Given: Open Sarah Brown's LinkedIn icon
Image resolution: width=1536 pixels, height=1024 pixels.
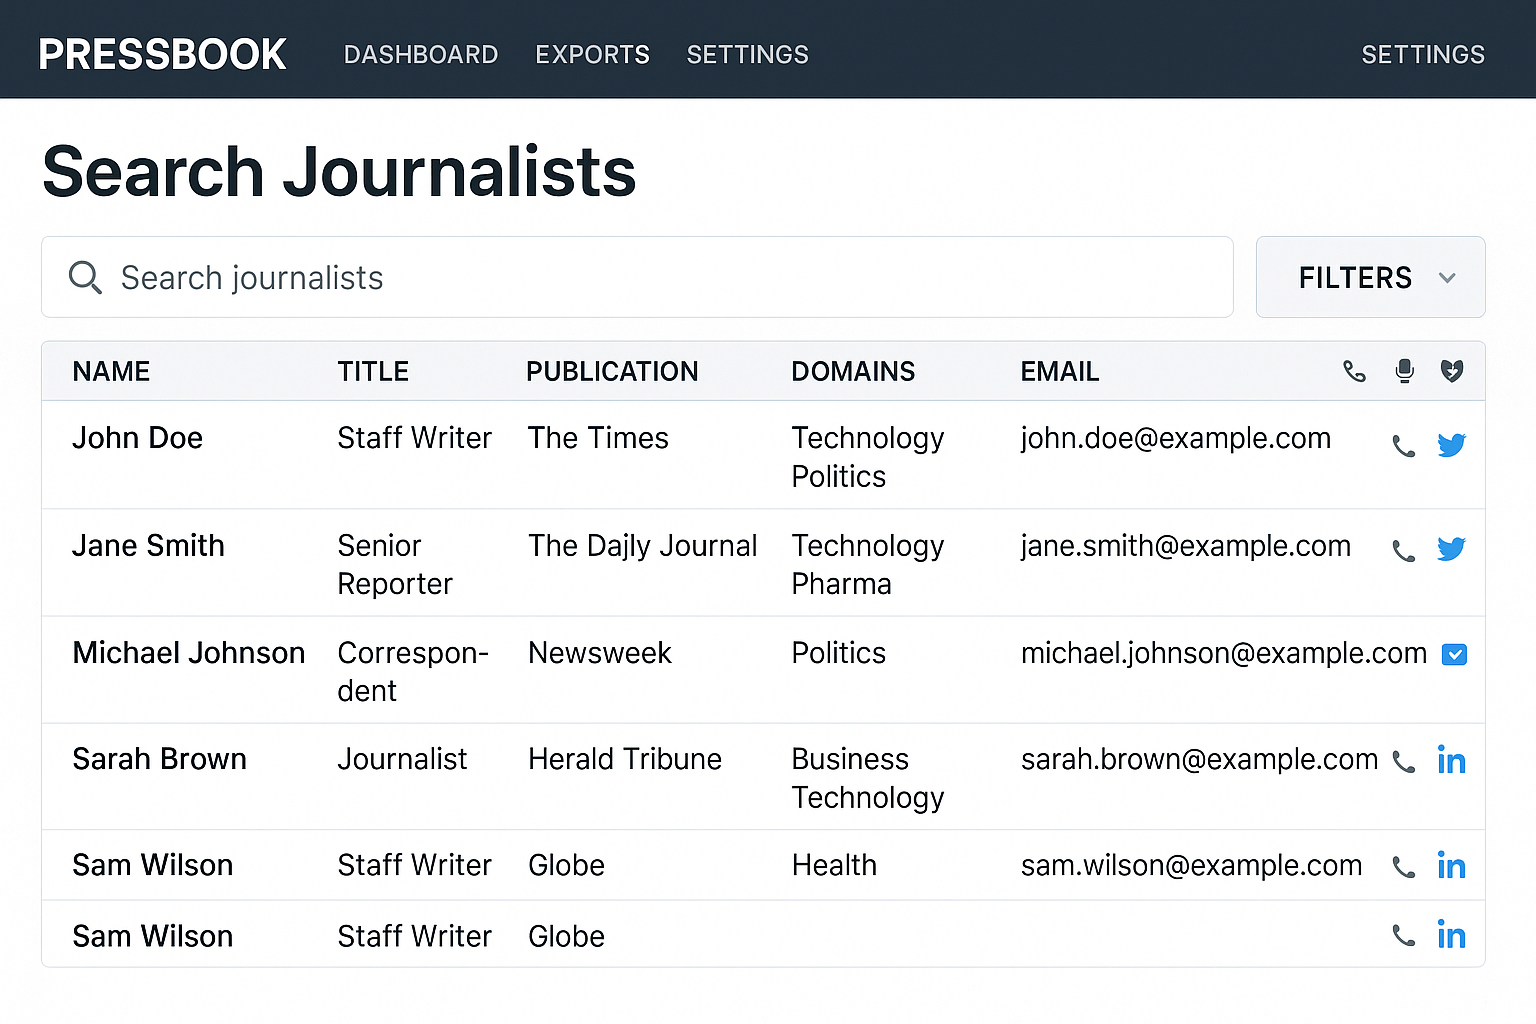Looking at the screenshot, I should pyautogui.click(x=1451, y=759).
